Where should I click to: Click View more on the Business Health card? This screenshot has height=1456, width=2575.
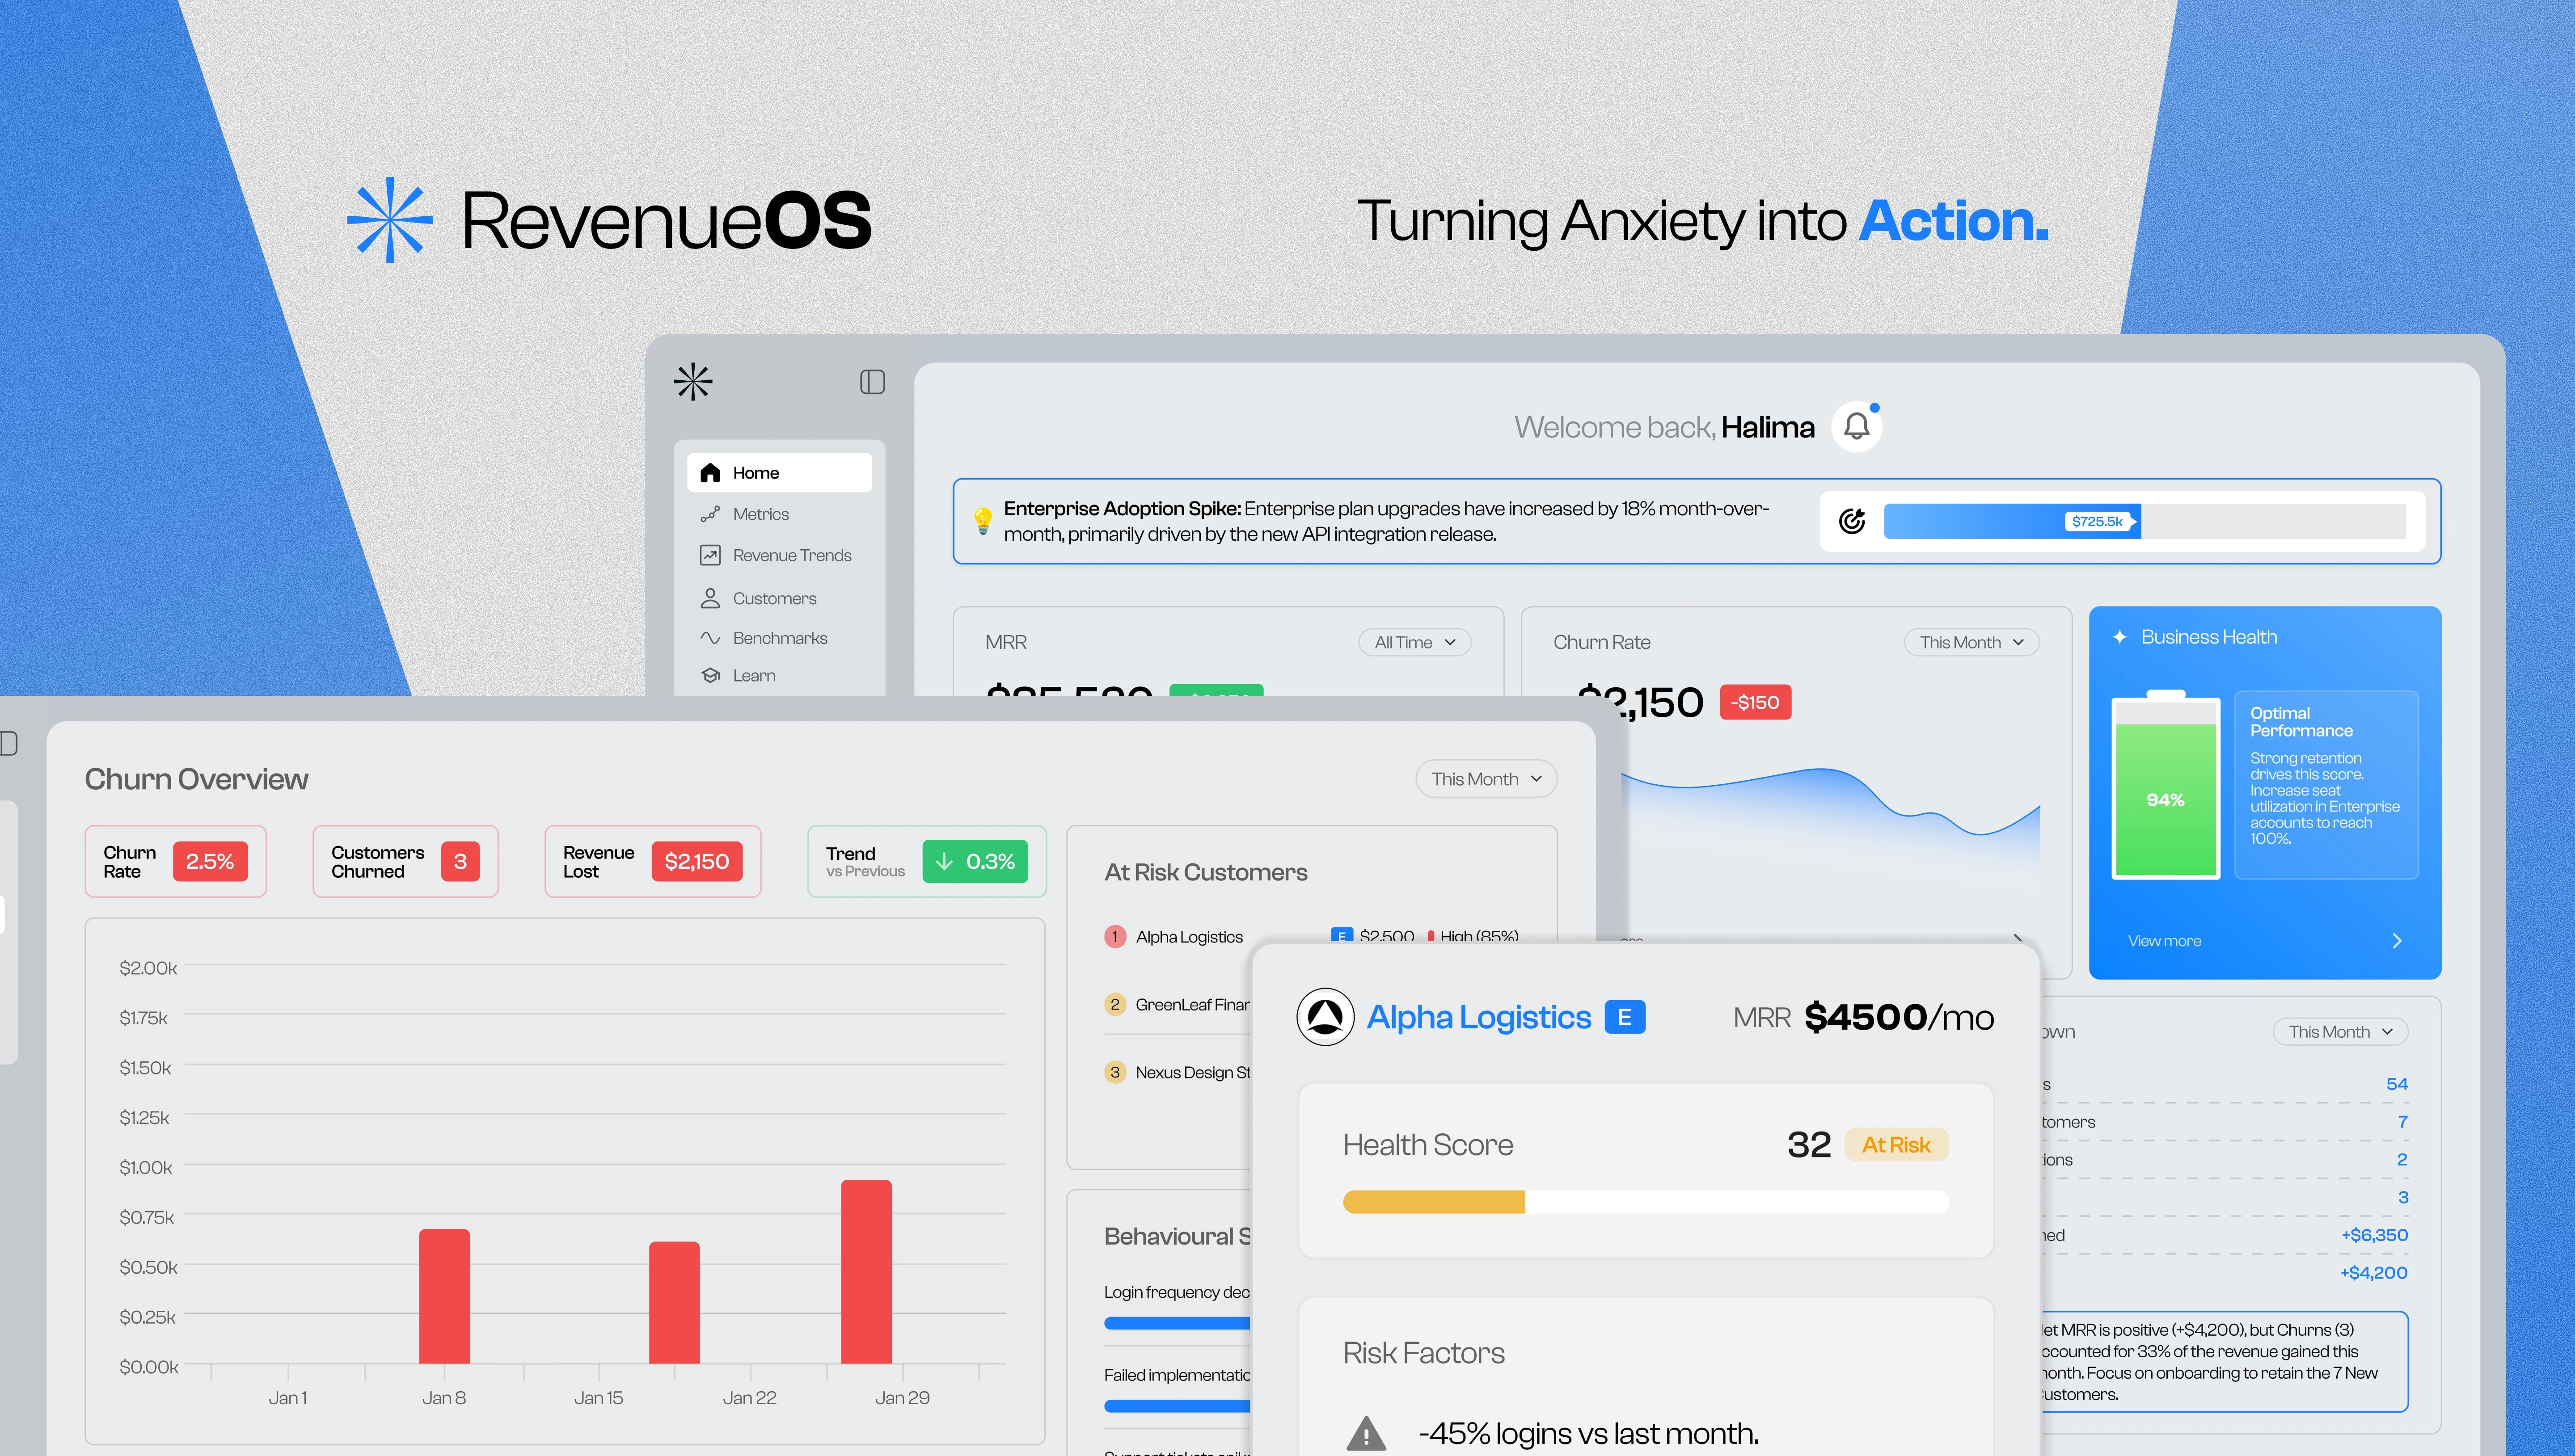pos(2164,941)
